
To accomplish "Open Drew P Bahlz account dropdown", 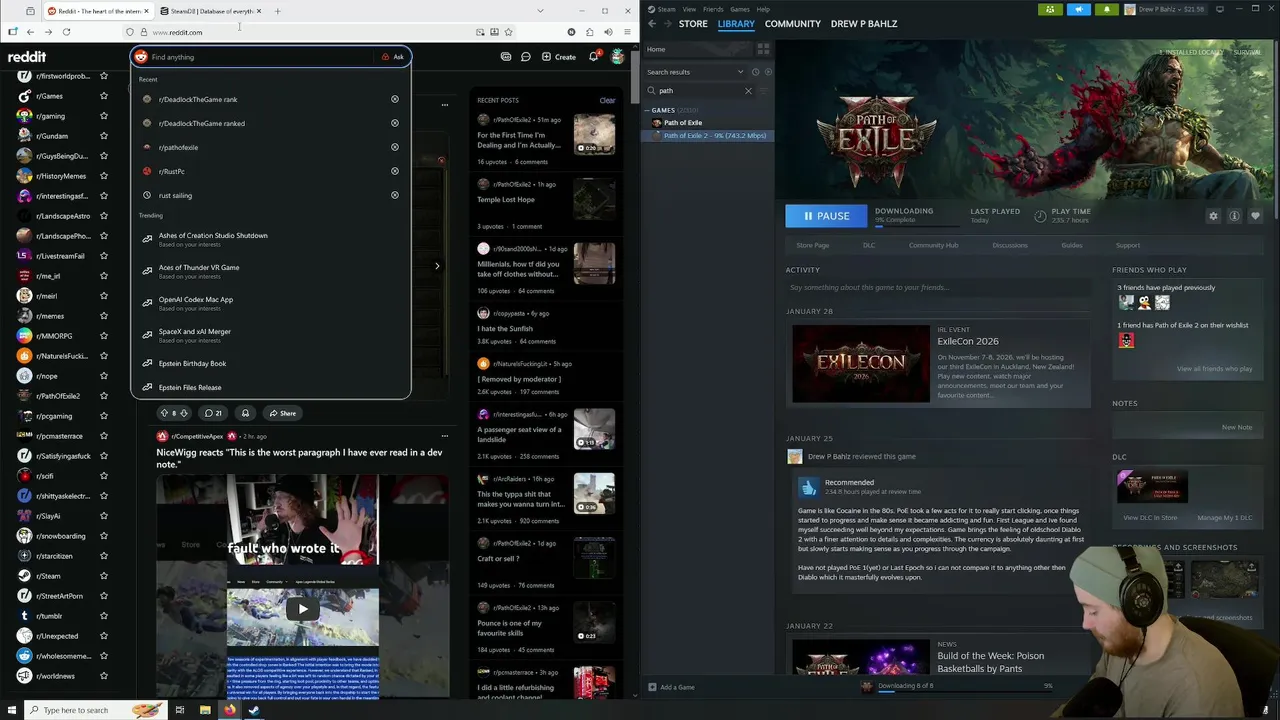I will (1164, 9).
